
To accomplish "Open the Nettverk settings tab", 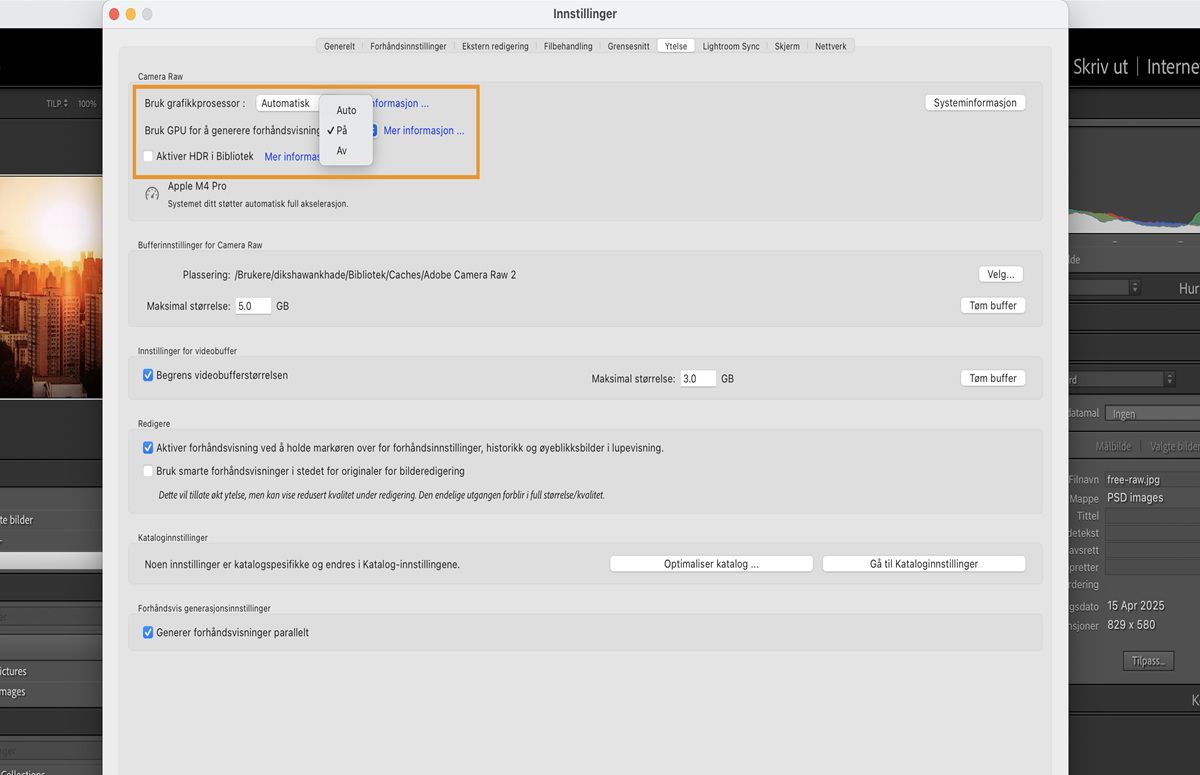I will point(831,45).
